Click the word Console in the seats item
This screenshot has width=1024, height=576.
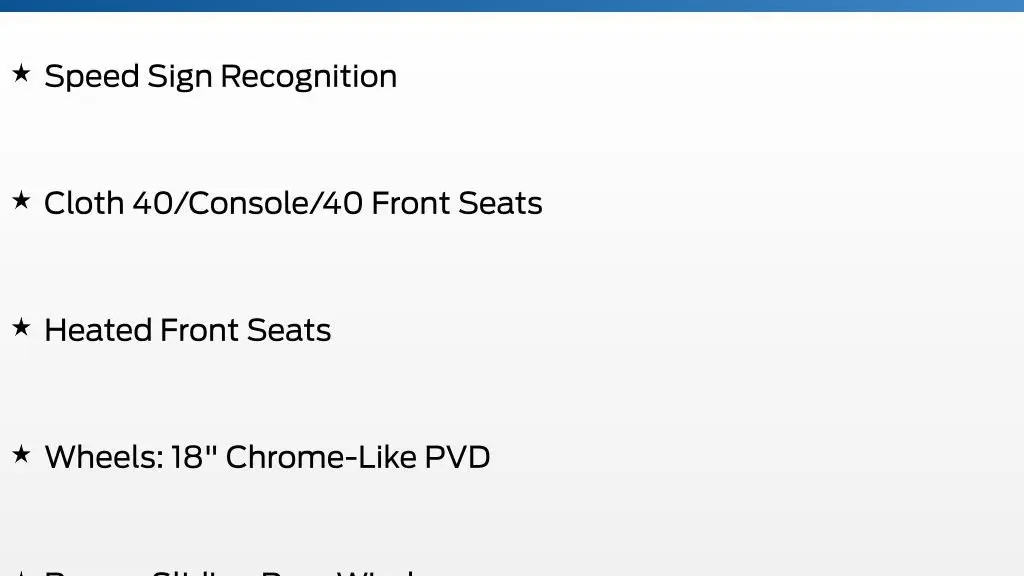(248, 203)
